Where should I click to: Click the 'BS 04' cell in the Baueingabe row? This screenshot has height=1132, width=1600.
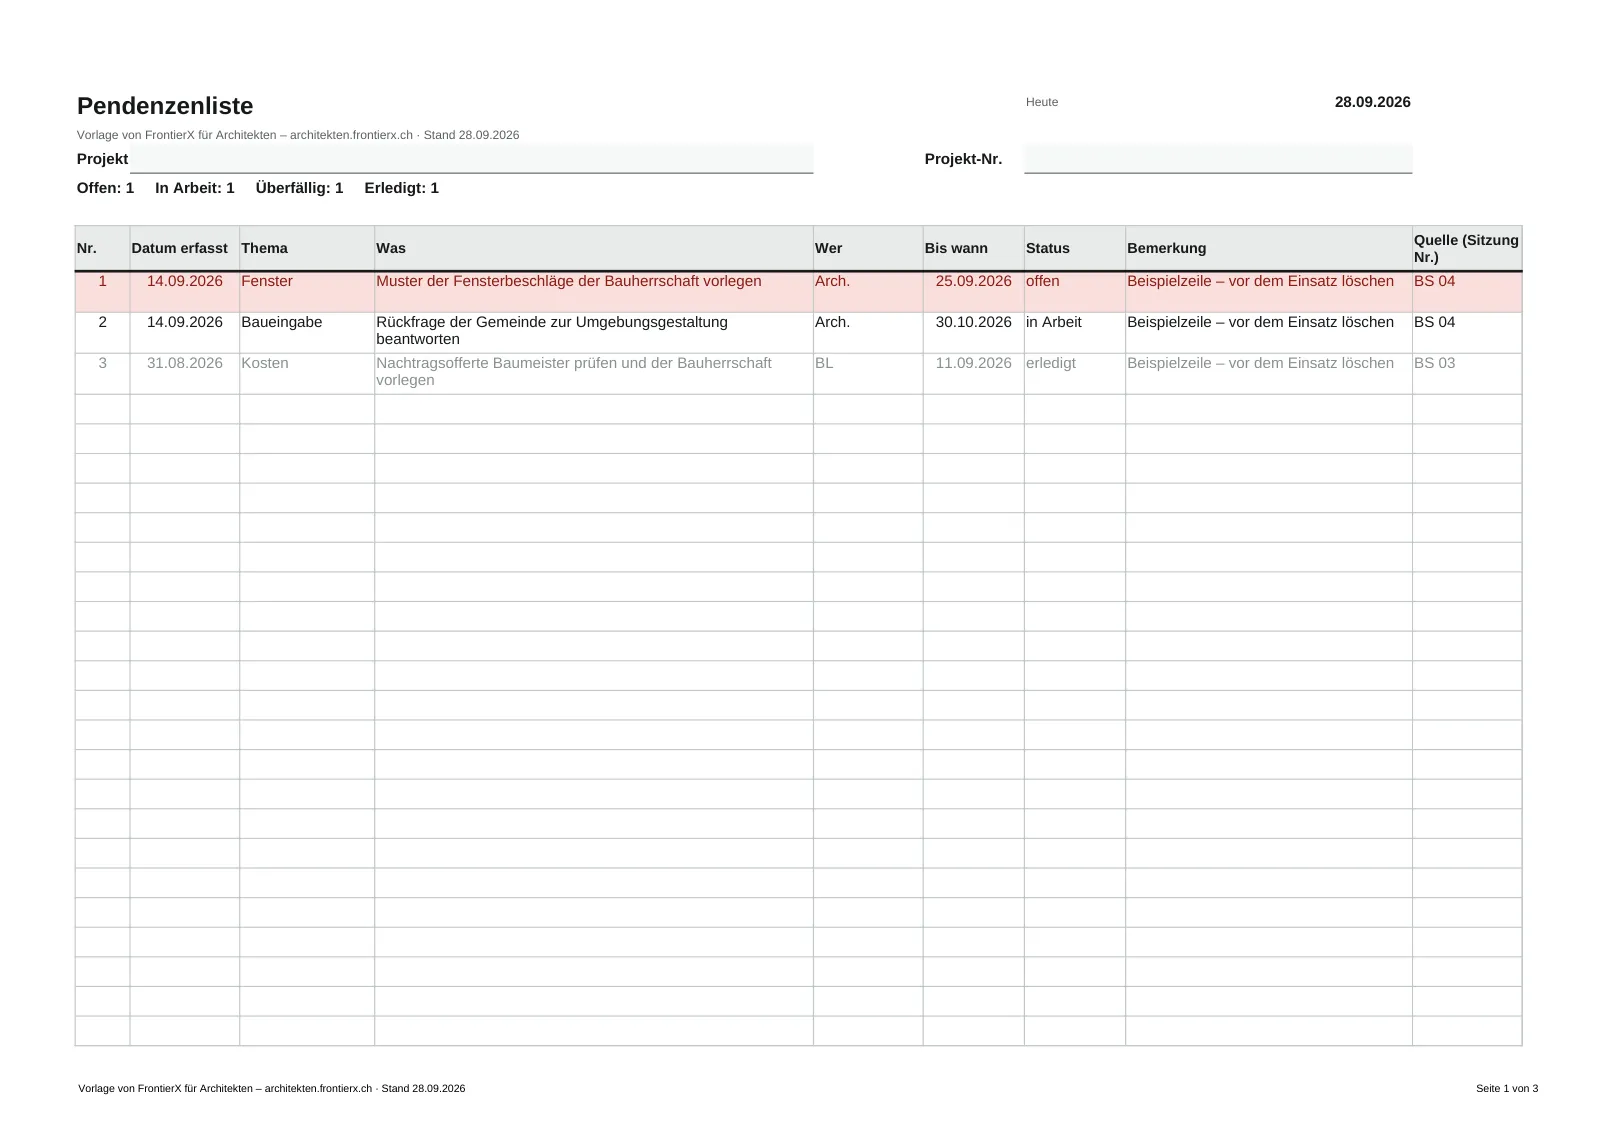(1467, 333)
